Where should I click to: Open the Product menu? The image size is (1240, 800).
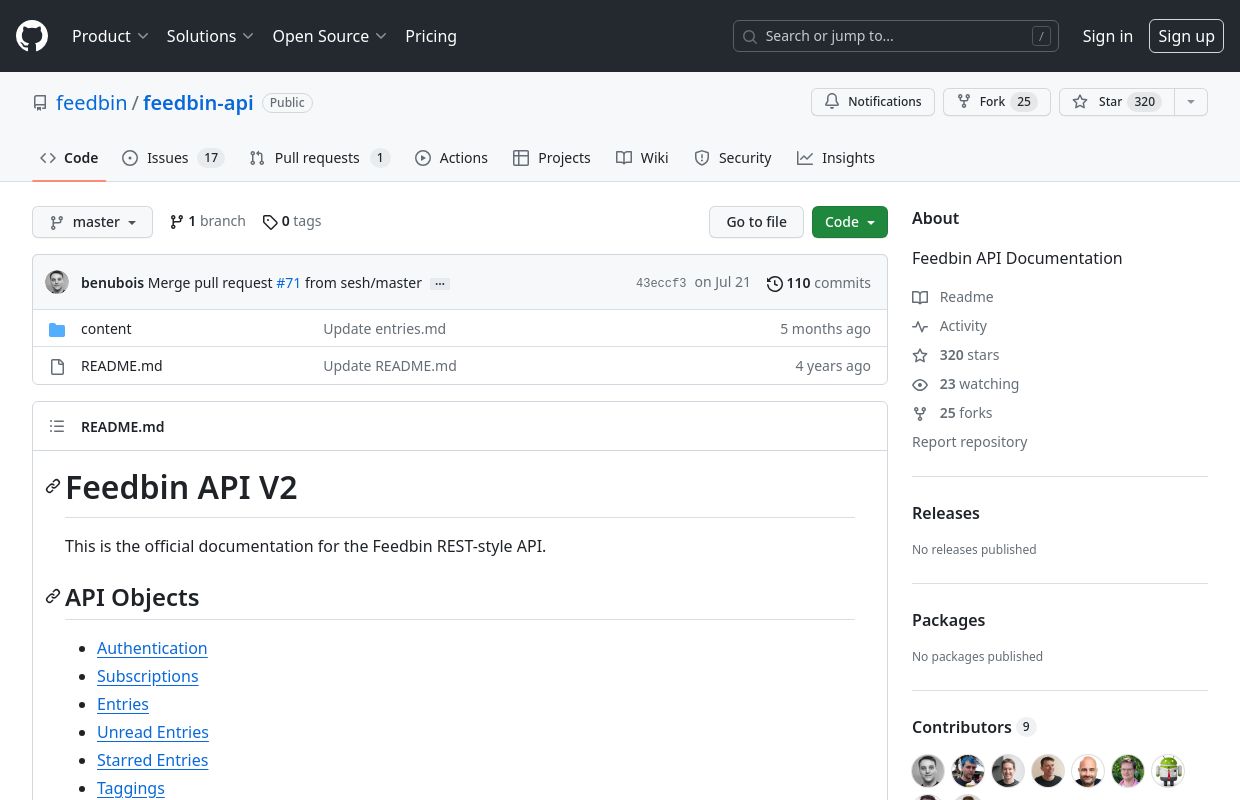click(x=110, y=36)
